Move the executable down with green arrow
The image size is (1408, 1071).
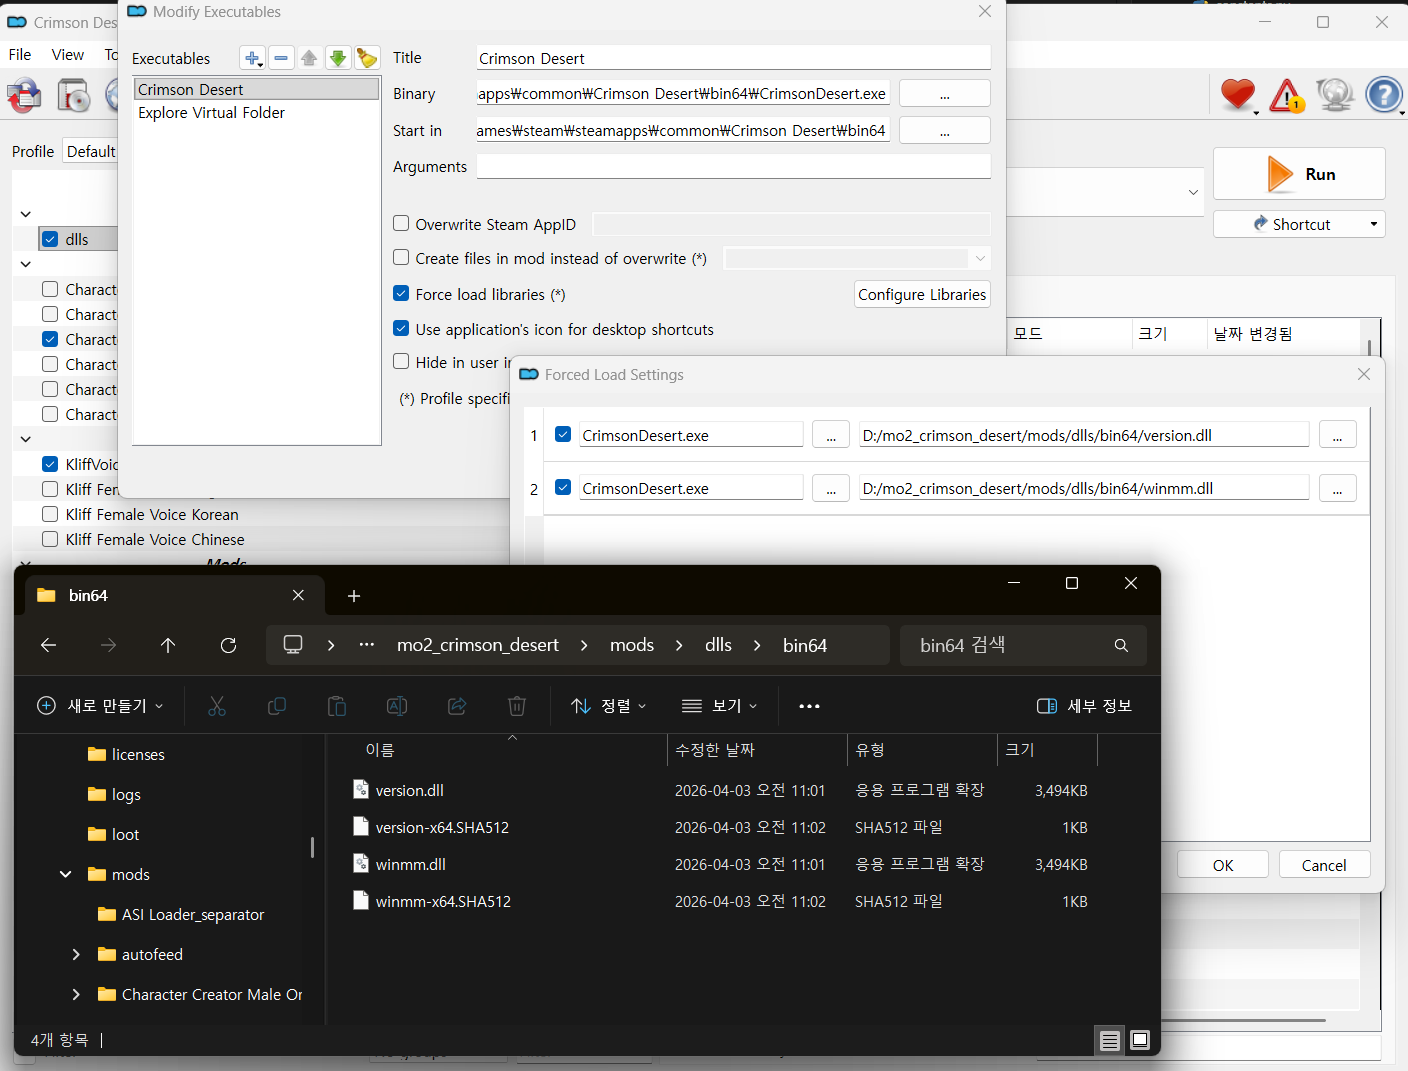click(338, 58)
